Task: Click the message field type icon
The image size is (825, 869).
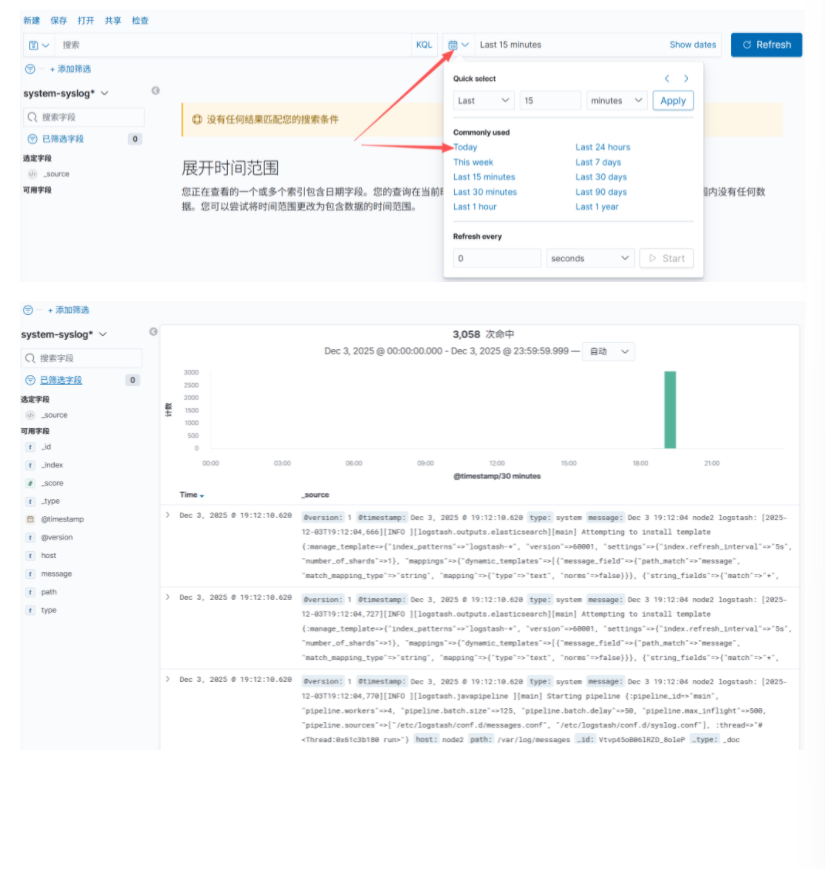Action: tap(30, 574)
